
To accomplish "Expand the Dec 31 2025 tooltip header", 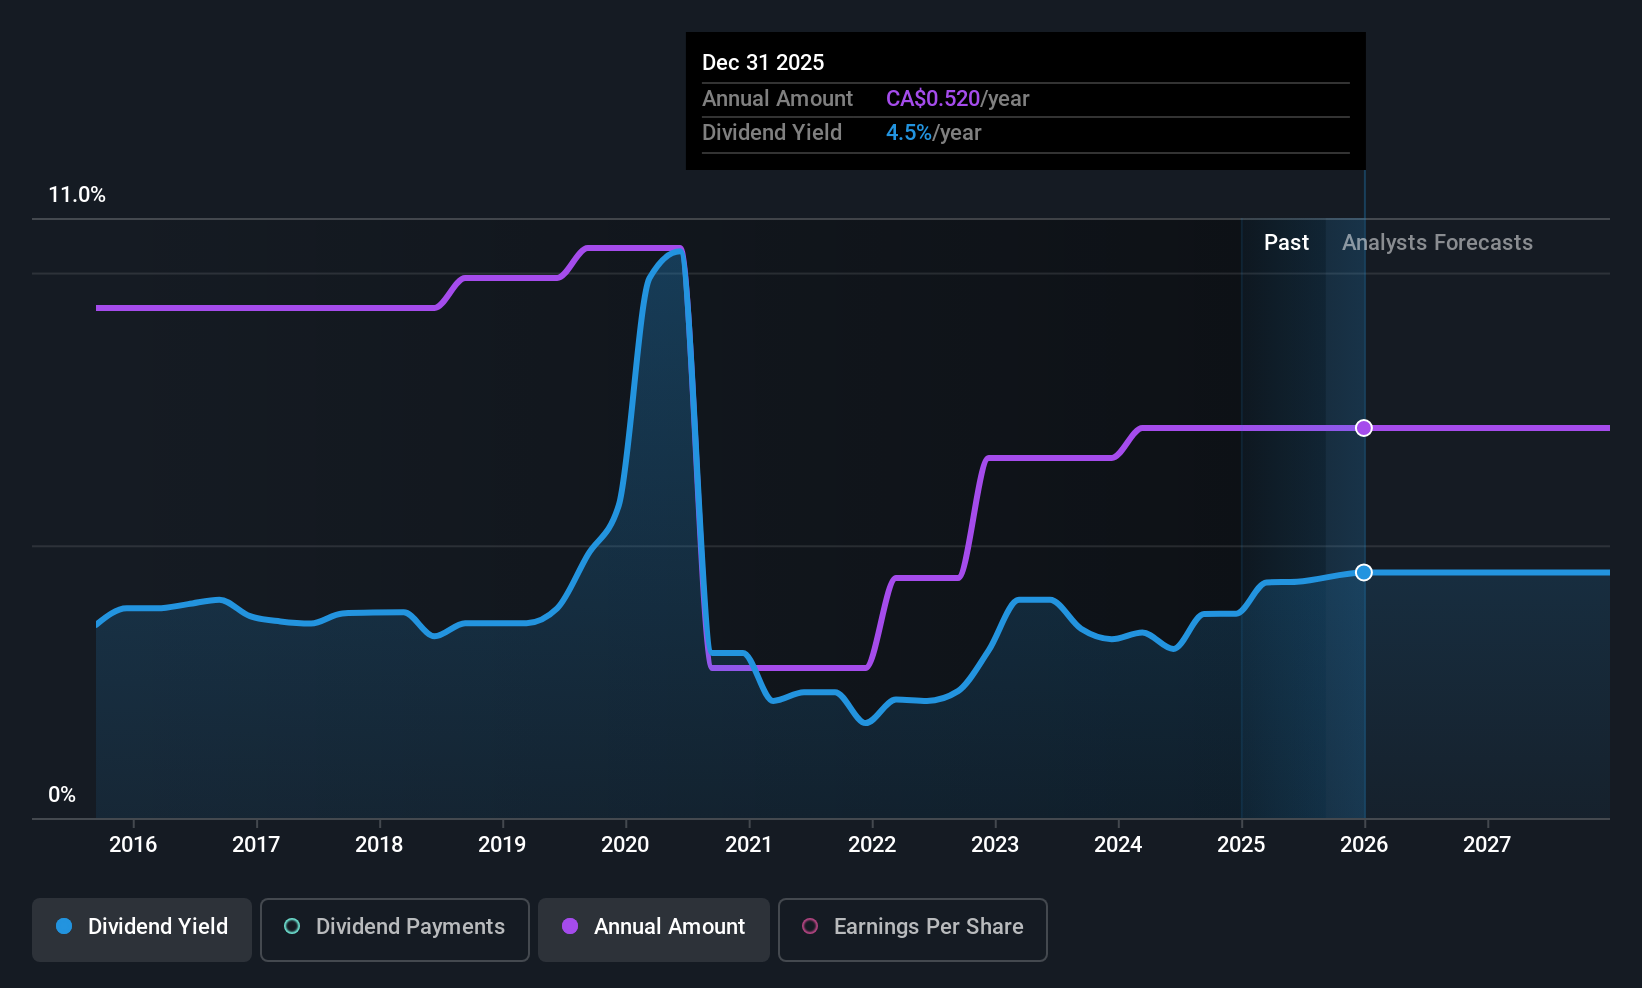I will pos(763,62).
